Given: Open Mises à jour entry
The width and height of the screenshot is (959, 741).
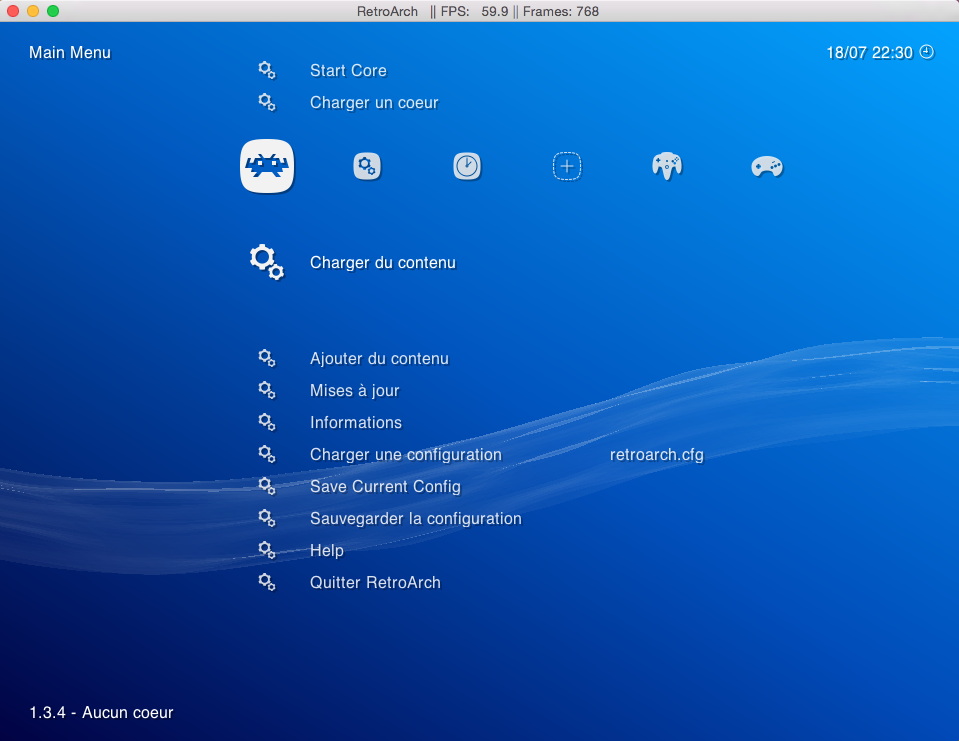Looking at the screenshot, I should [355, 391].
